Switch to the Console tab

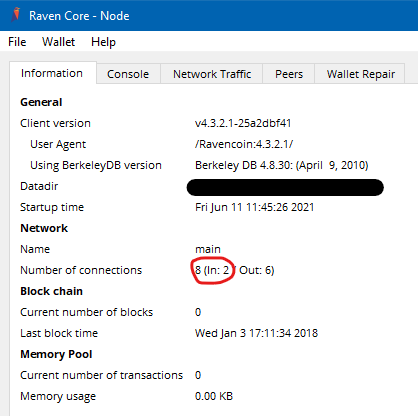(x=128, y=74)
